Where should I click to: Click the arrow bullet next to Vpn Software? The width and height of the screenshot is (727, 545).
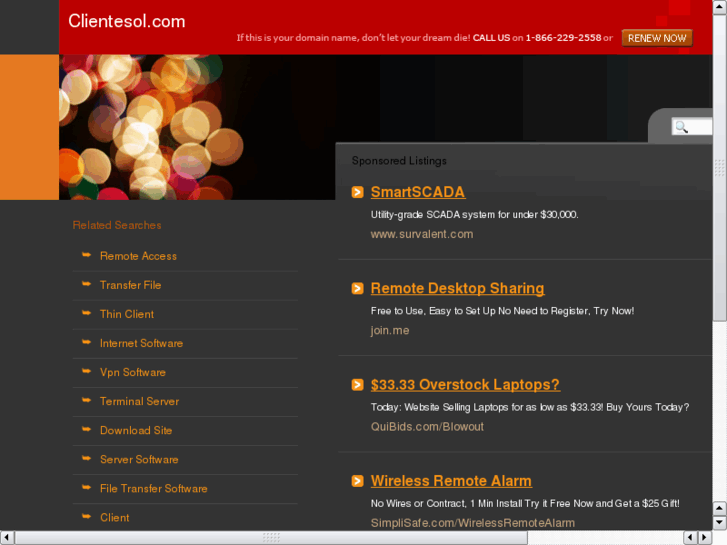click(x=87, y=371)
